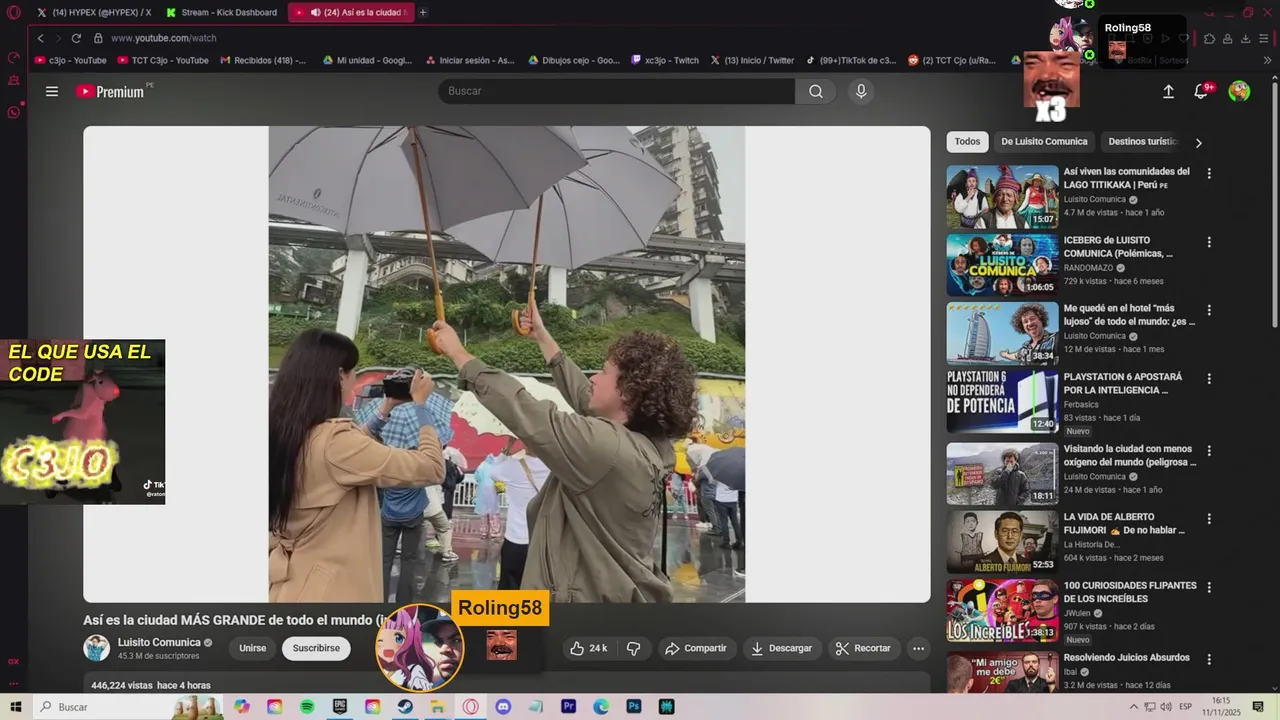This screenshot has height=720, width=1280.
Task: Open YouTube notifications bell
Action: pos(1202,91)
